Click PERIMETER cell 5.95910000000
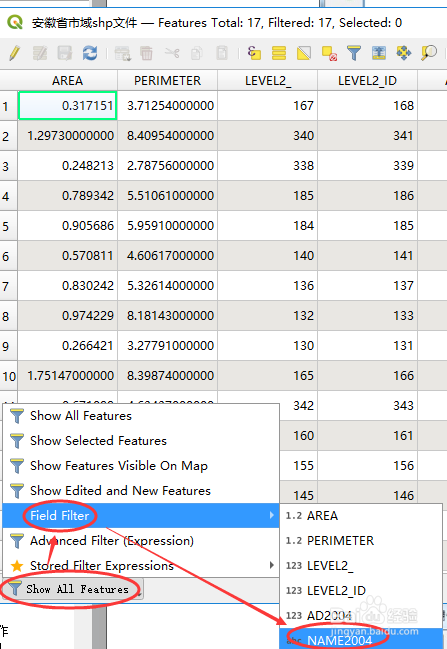Screen dimensions: 447x649 (x=168, y=226)
